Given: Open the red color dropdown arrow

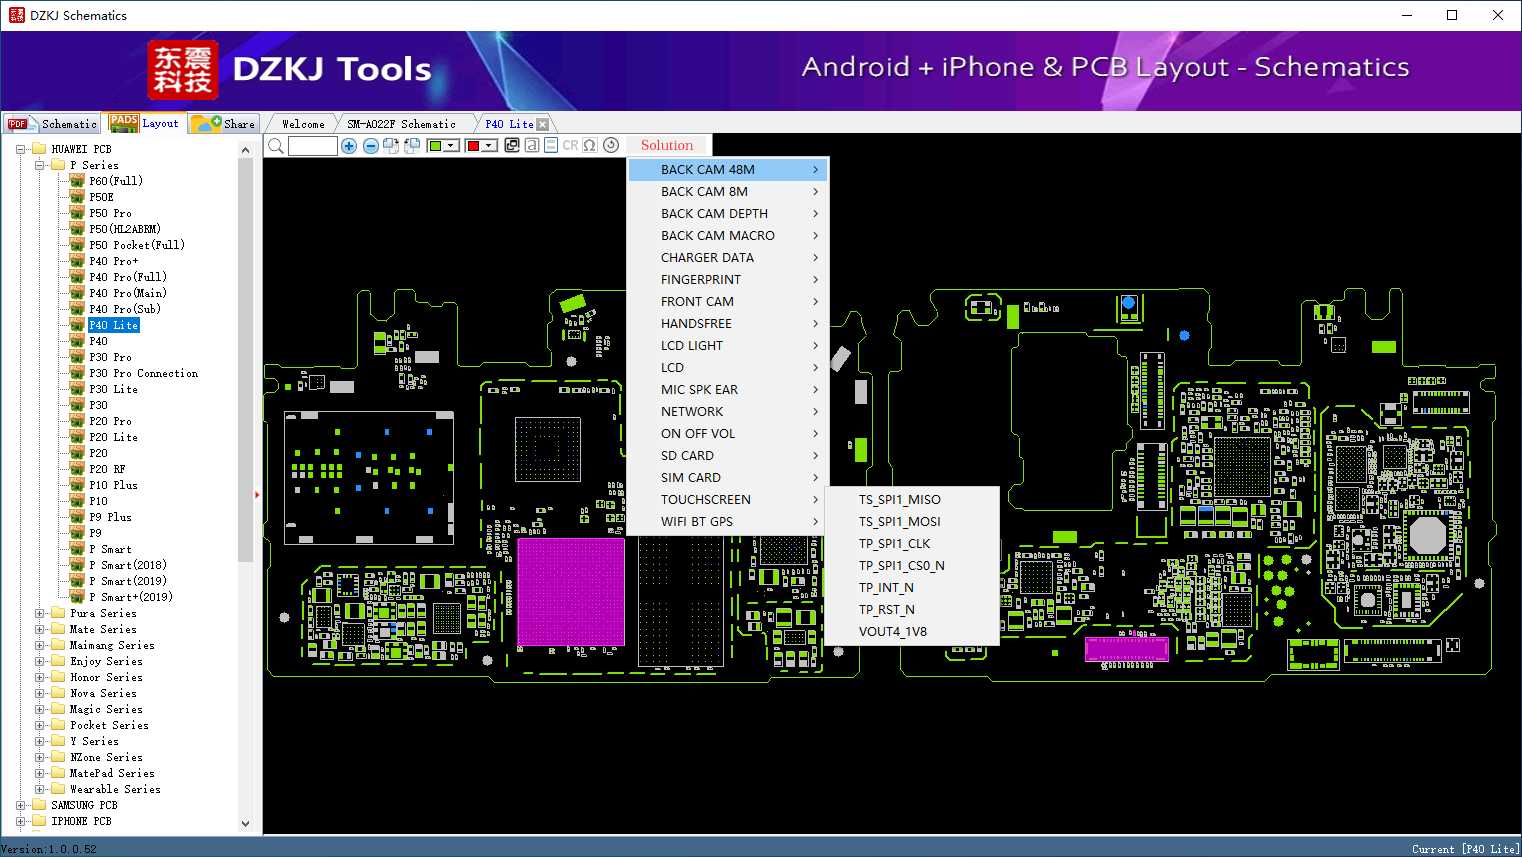Looking at the screenshot, I should coord(490,146).
